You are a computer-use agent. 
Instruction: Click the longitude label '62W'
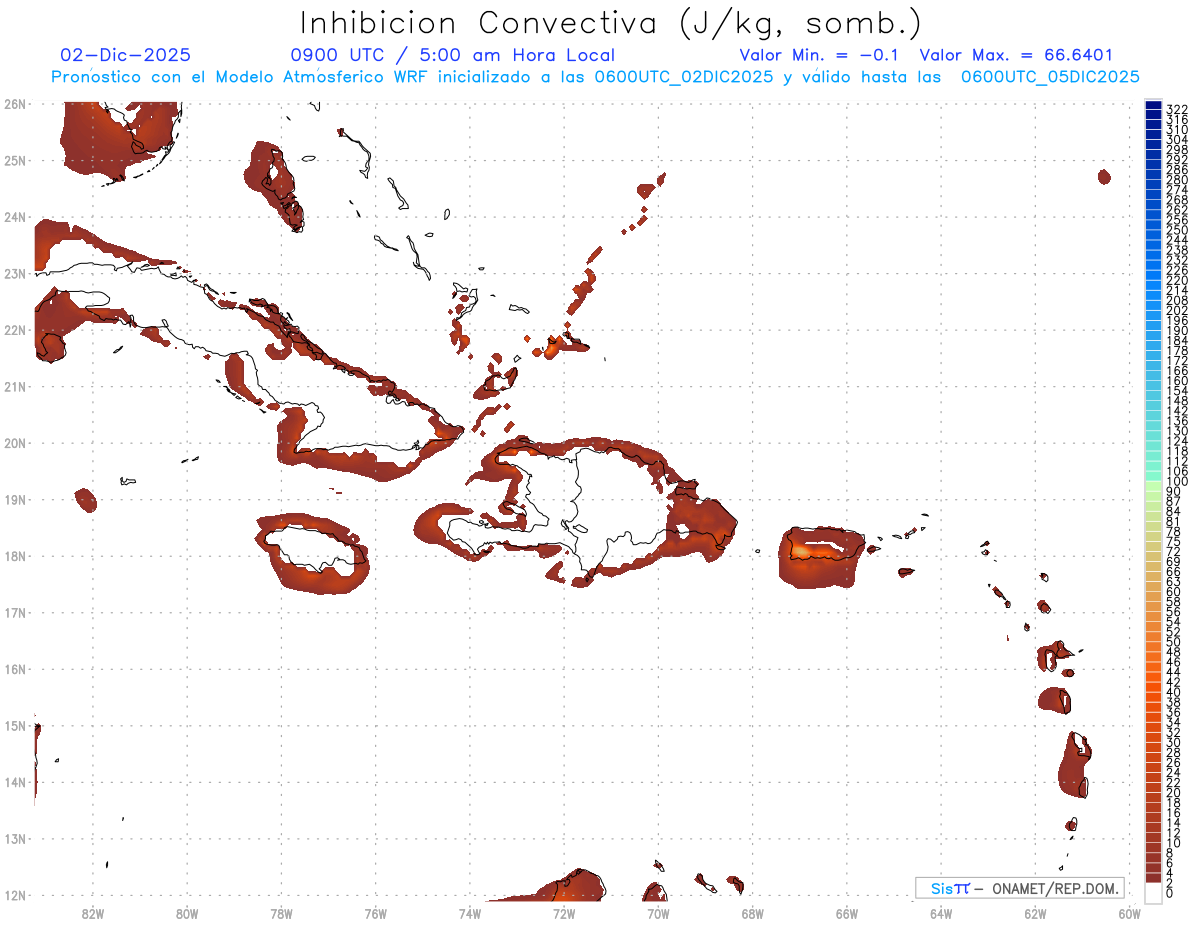(1035, 913)
